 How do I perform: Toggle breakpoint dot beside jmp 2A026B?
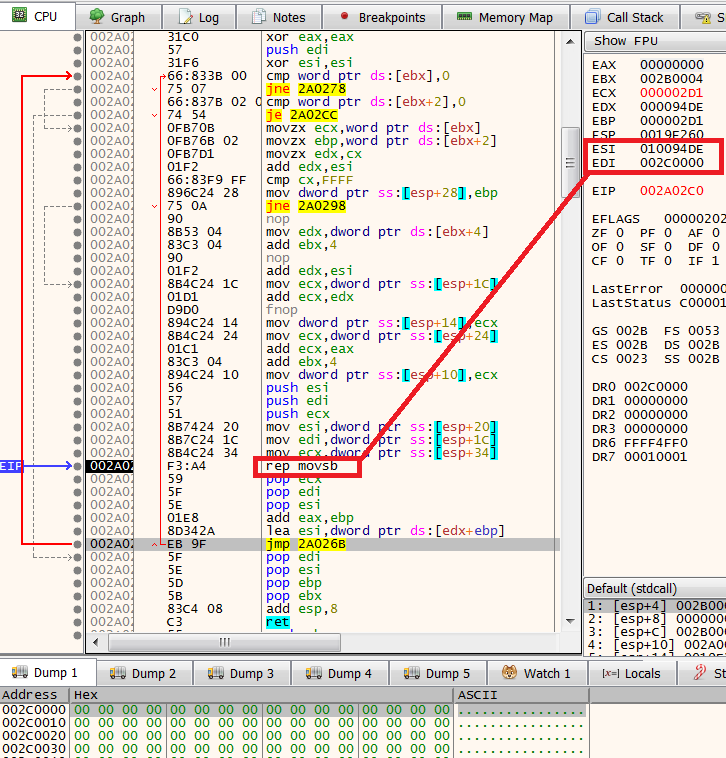(77, 544)
